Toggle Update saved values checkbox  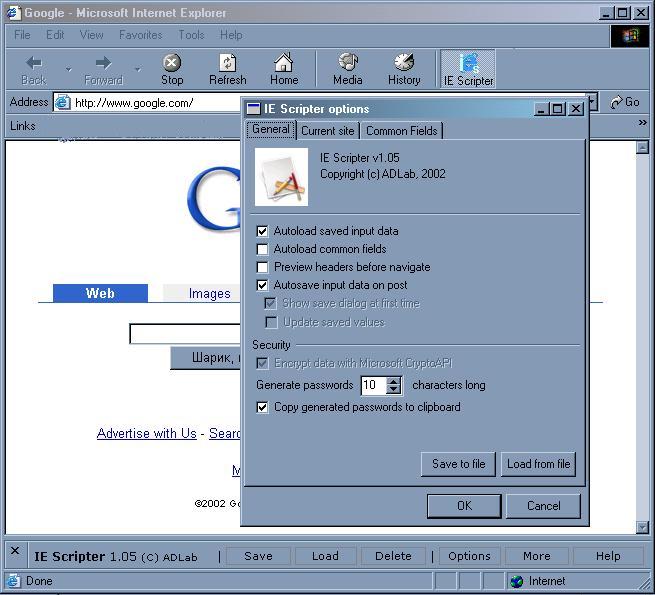[271, 322]
